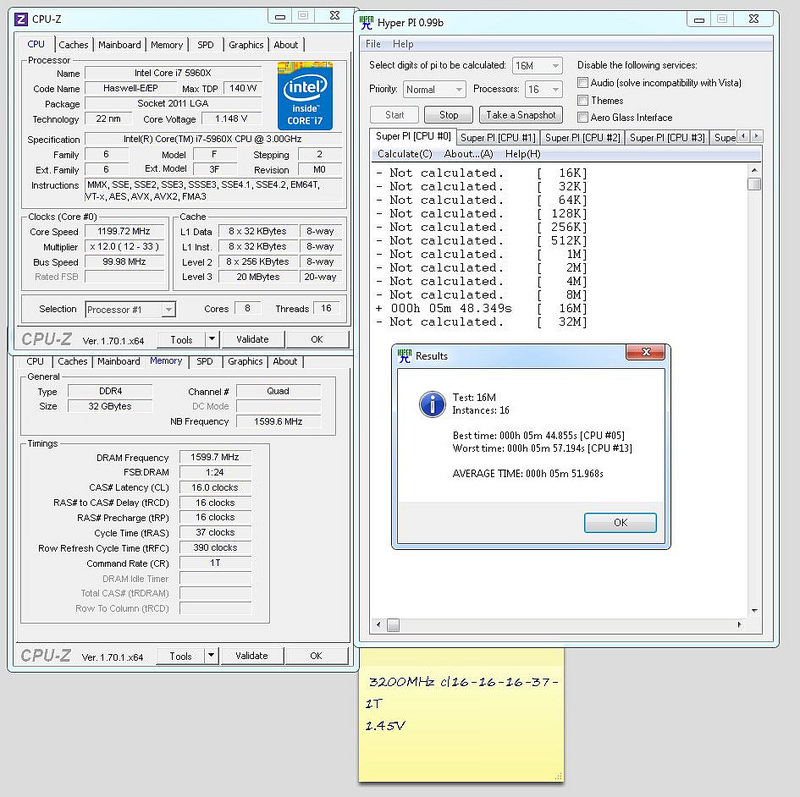Select Super PI [CPU #1] tab
Image resolution: width=800 pixels, height=797 pixels.
pos(498,137)
